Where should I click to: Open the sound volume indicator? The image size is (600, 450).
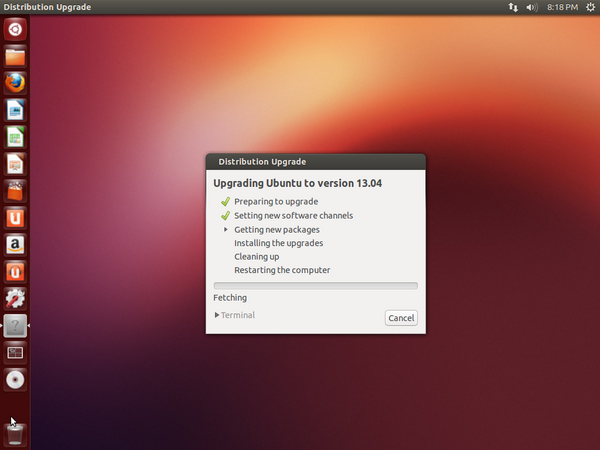[532, 7]
